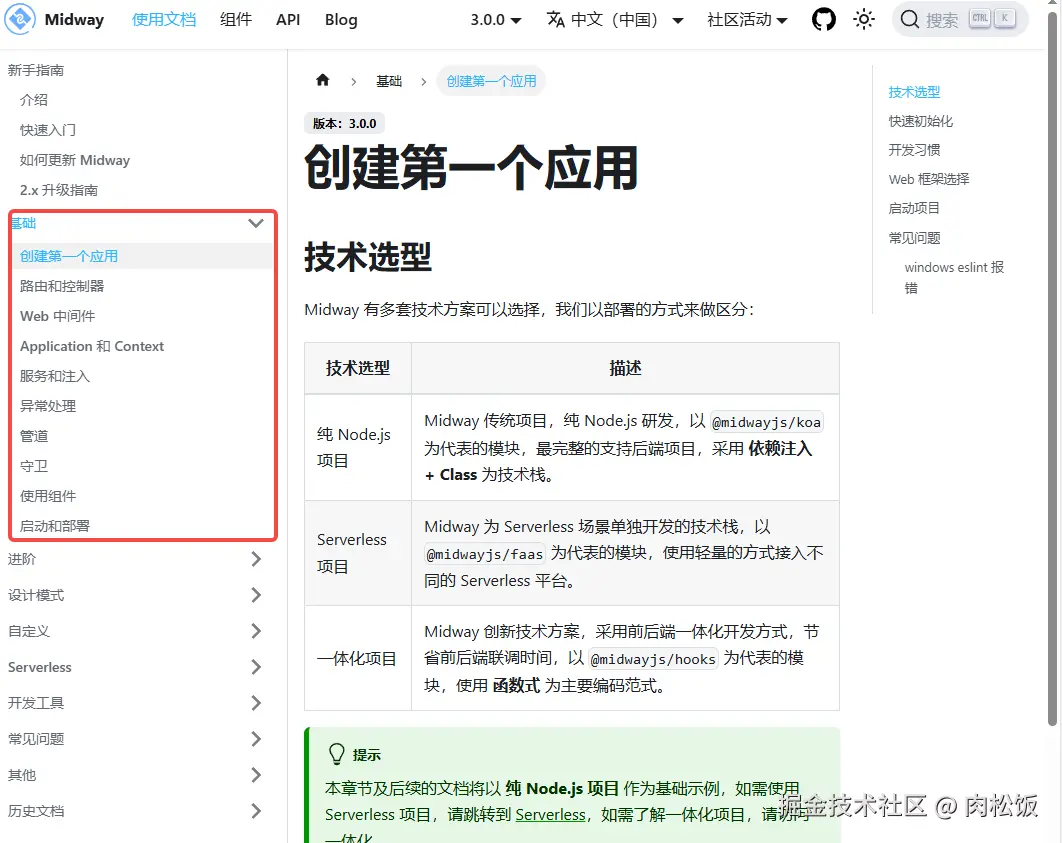The image size is (1062, 843).
Task: Open the 使用文档 nav tab
Action: pos(164,20)
